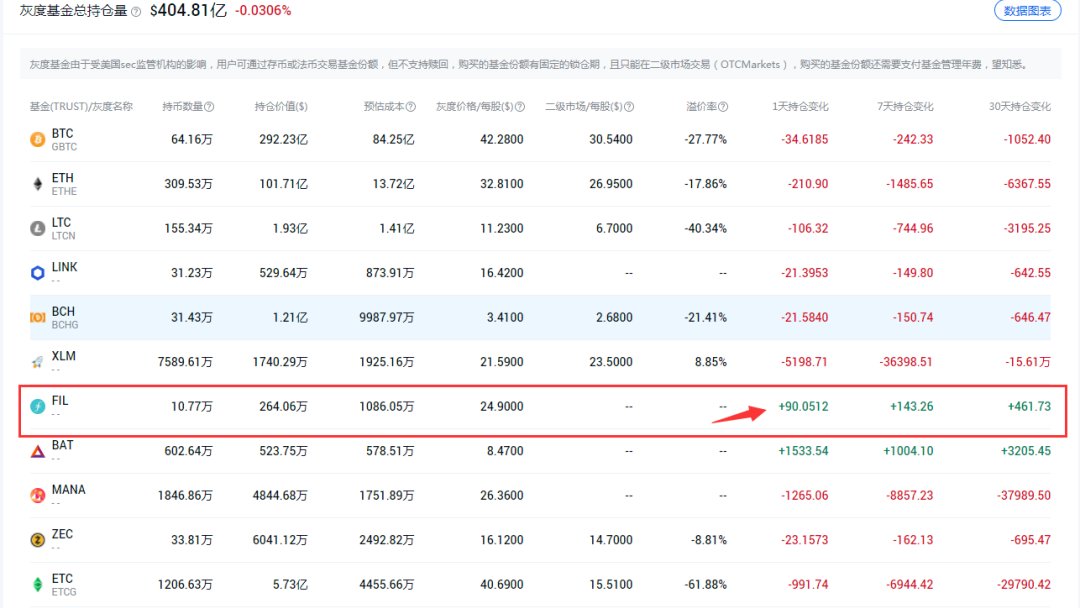Click the MANA coin icon
Image resolution: width=1080 pixels, height=608 pixels.
point(37,496)
